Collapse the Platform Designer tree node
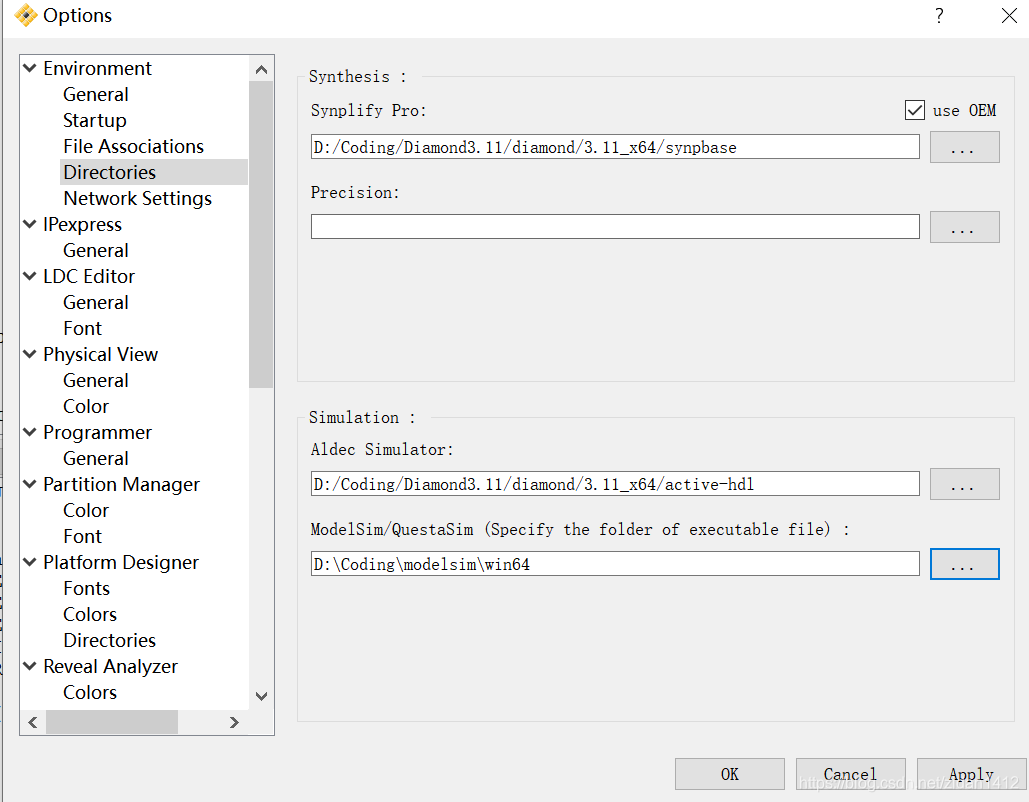 (x=30, y=562)
